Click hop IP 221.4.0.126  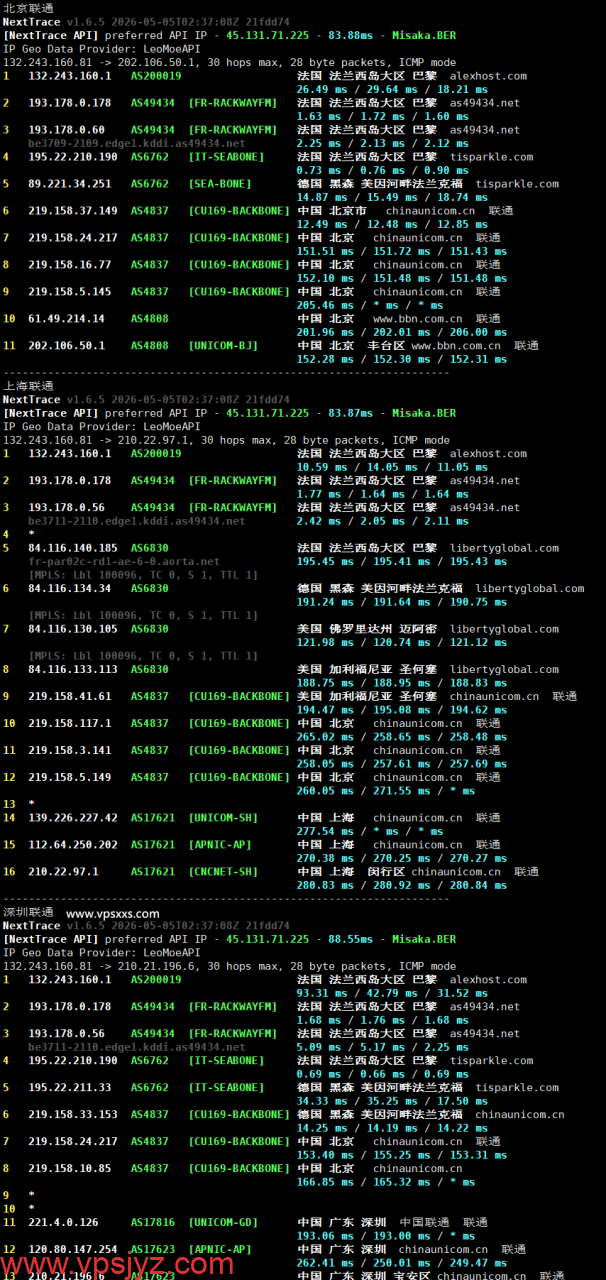63,1223
